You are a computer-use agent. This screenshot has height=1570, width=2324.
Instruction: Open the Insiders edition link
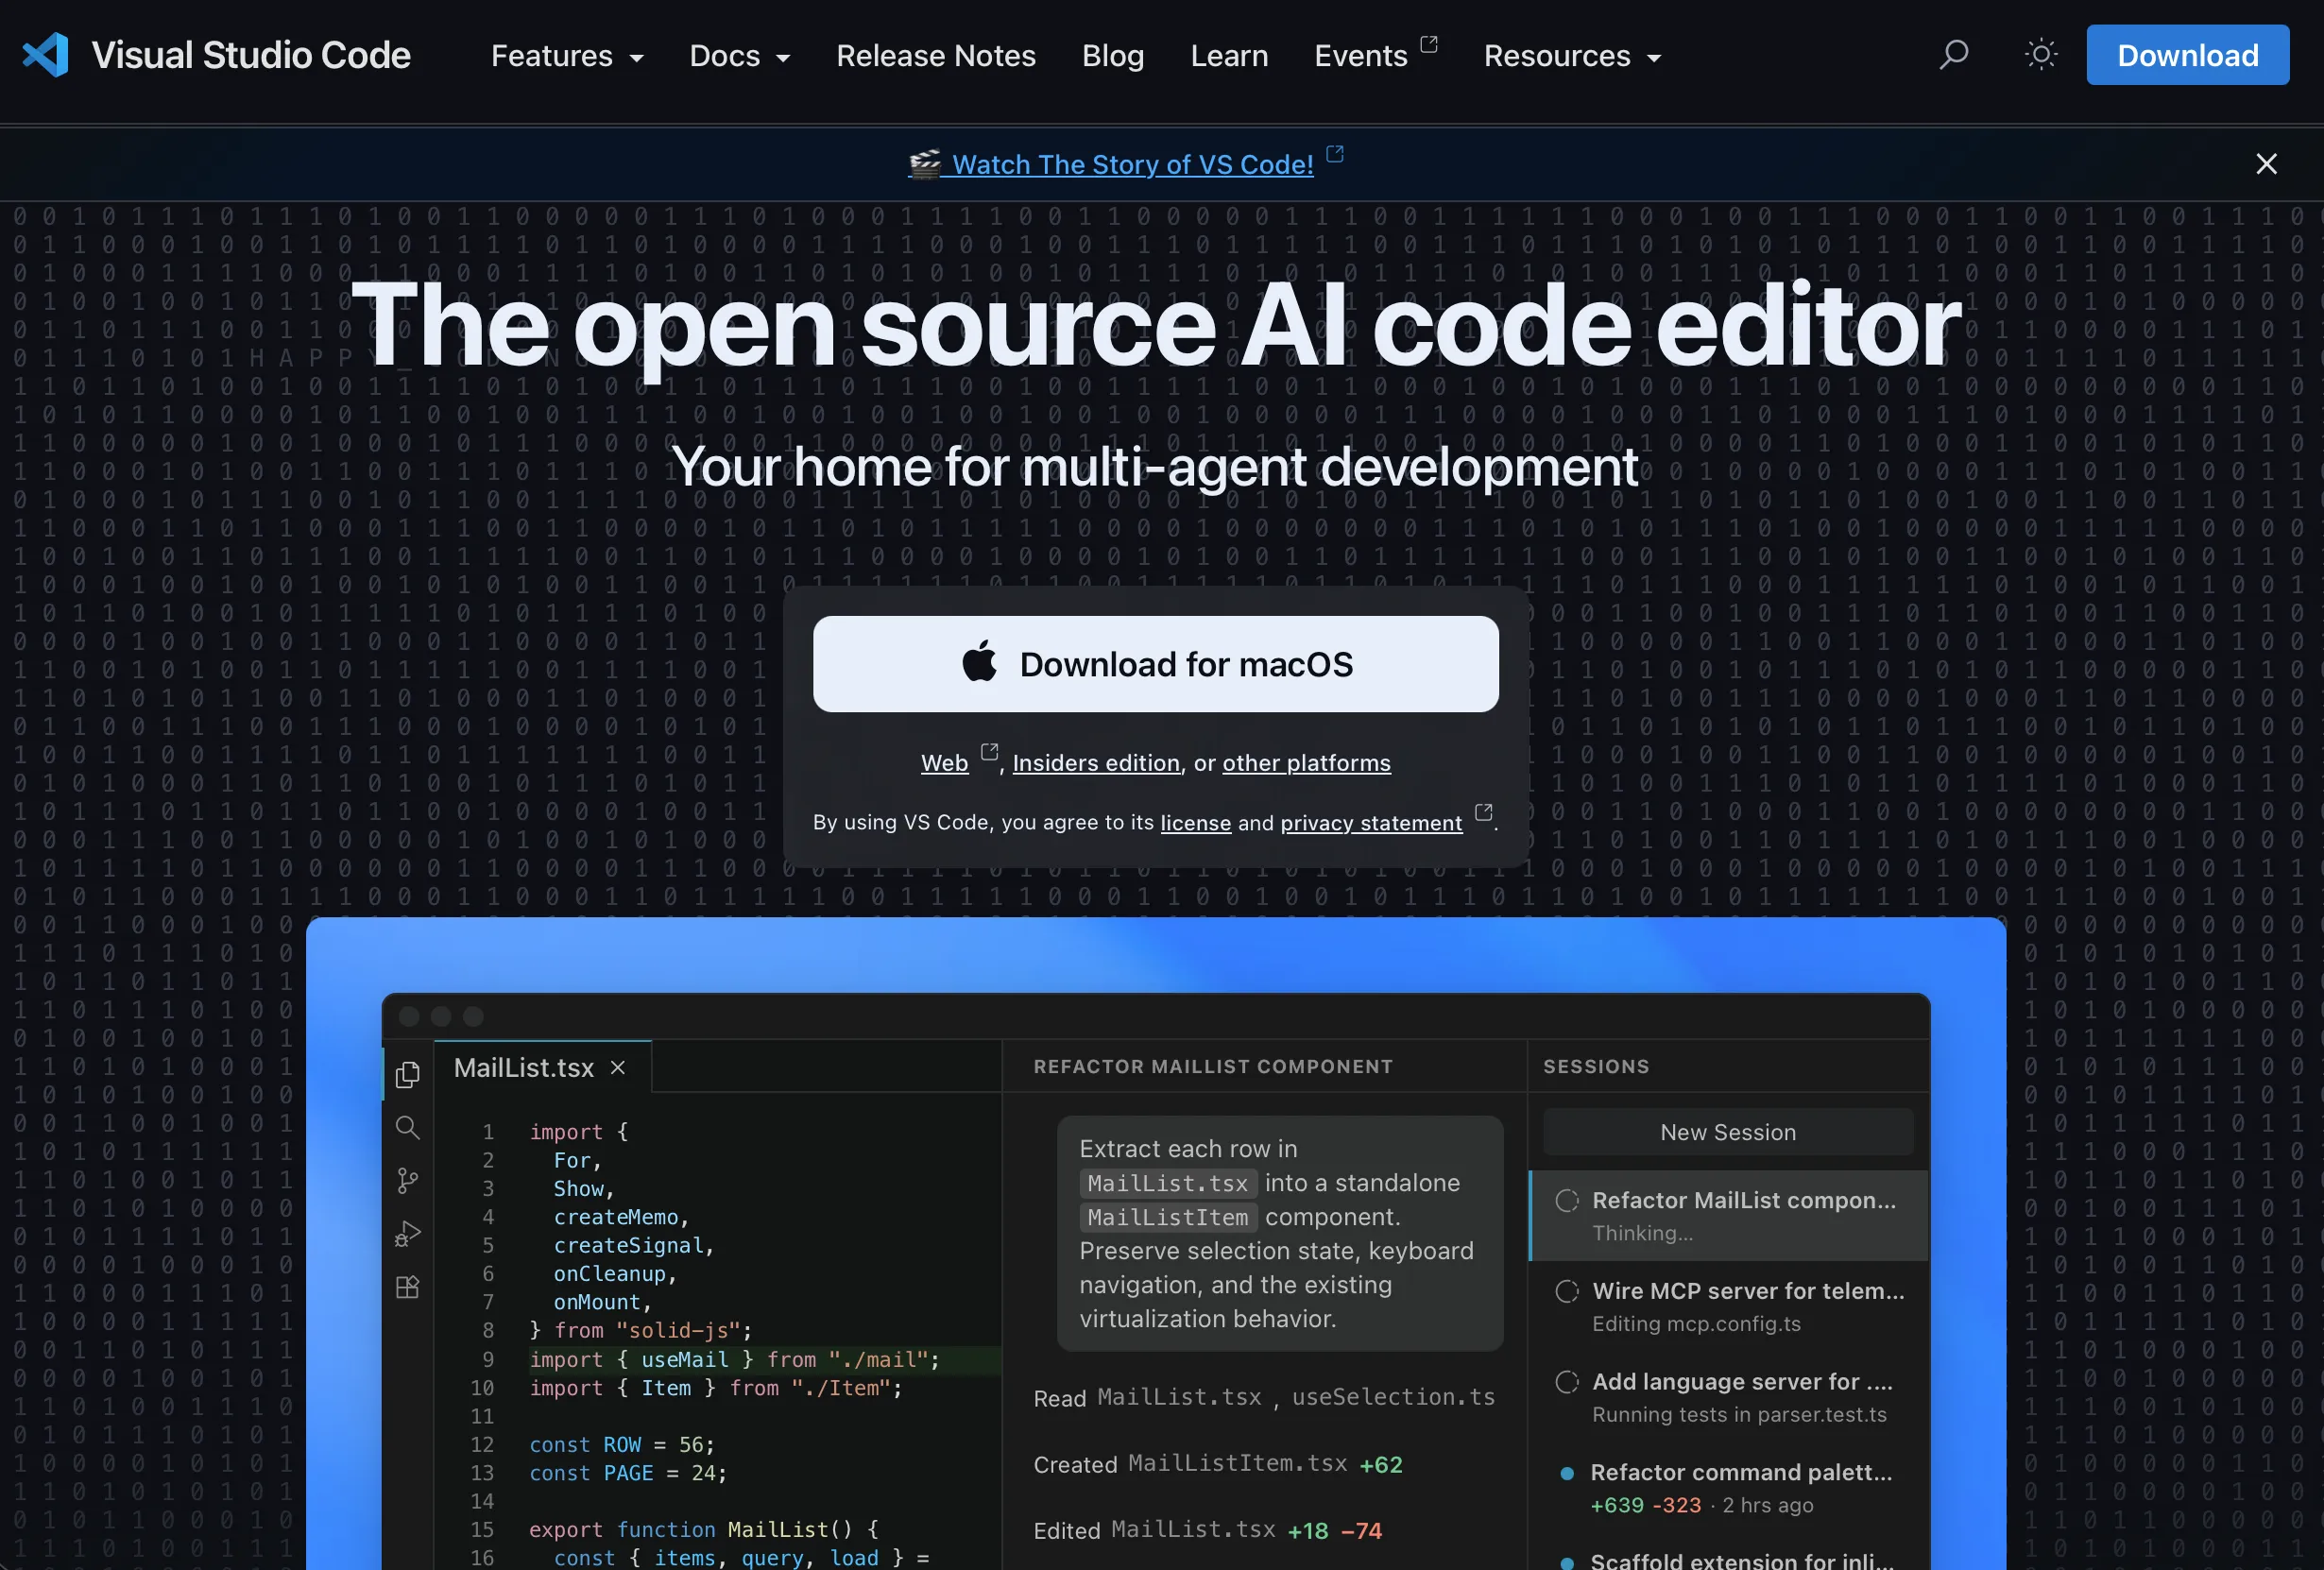point(1096,763)
